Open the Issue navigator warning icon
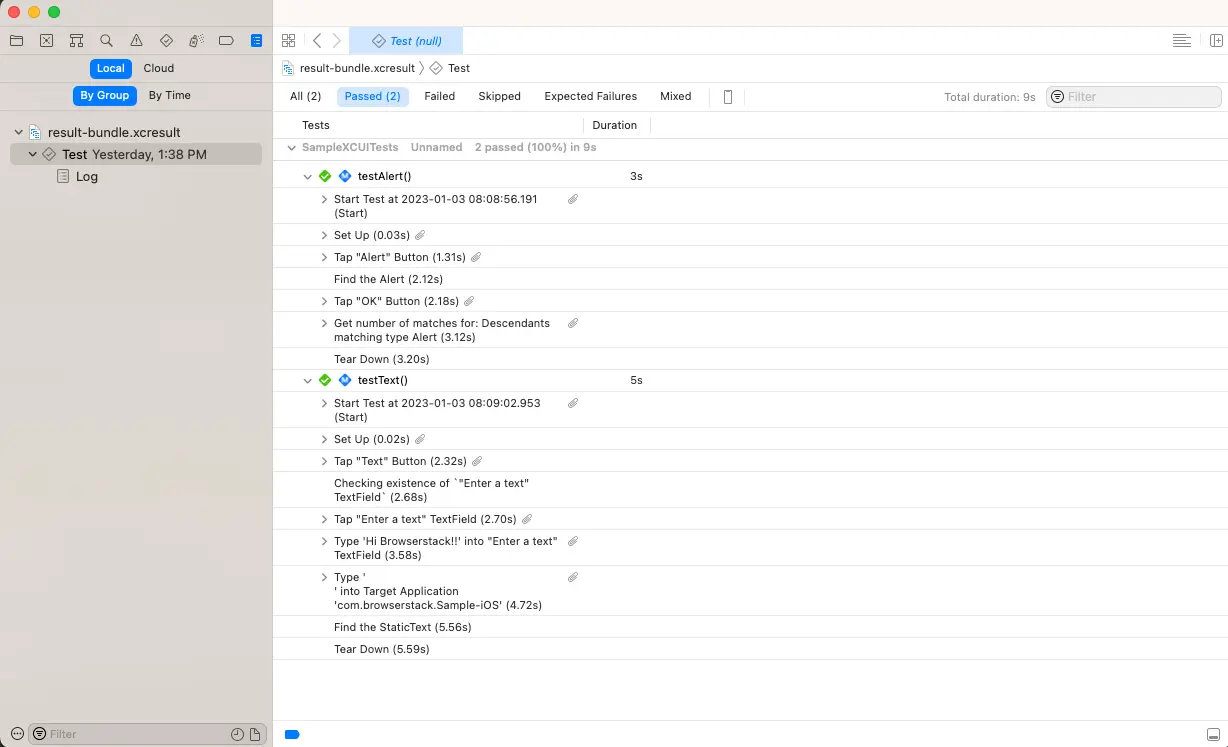1228x747 pixels. [136, 41]
